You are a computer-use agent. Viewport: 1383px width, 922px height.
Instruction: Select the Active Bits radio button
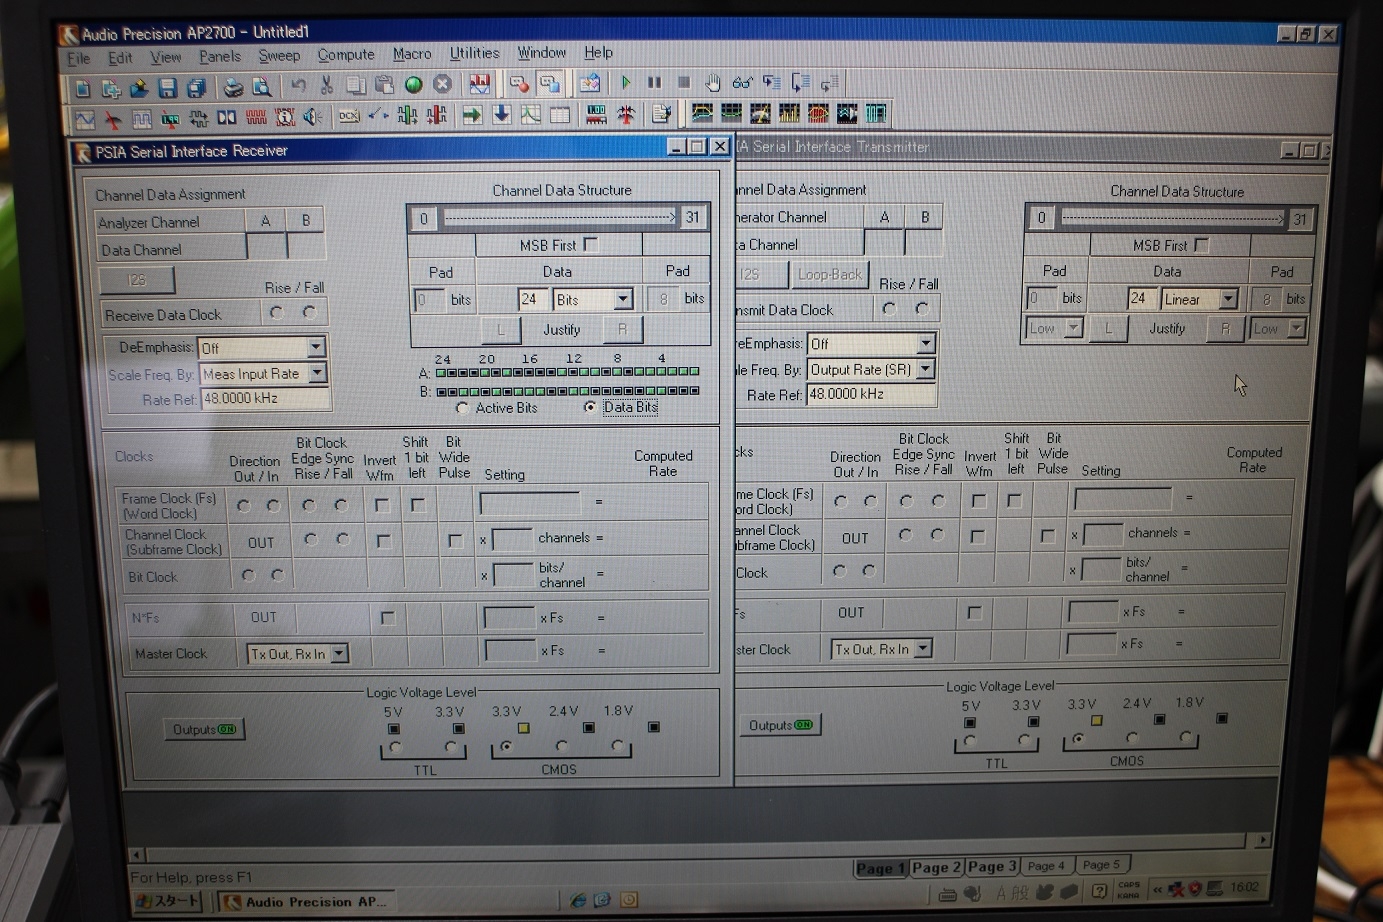click(462, 408)
